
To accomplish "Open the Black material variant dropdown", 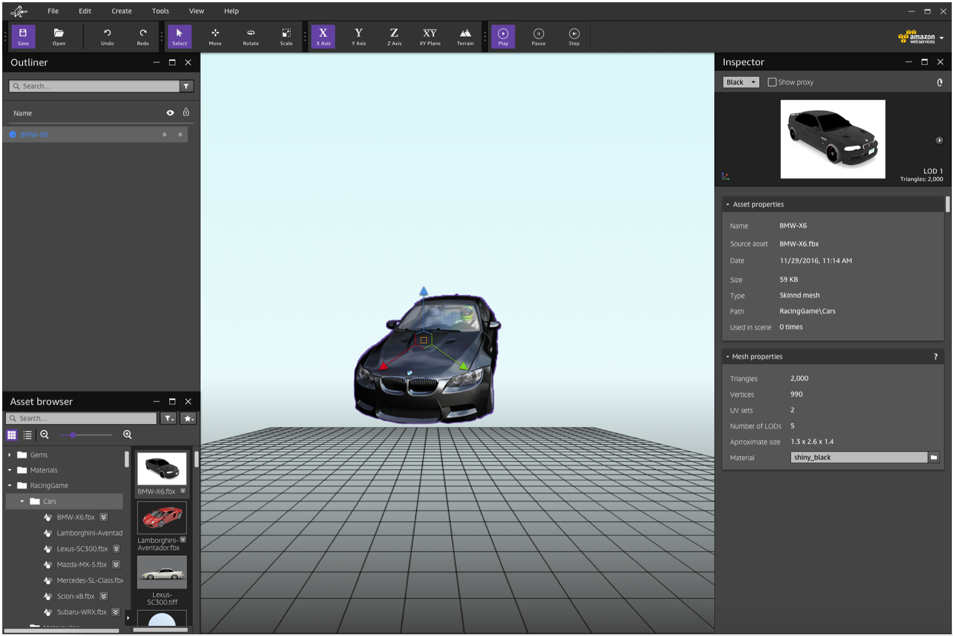I will click(741, 82).
